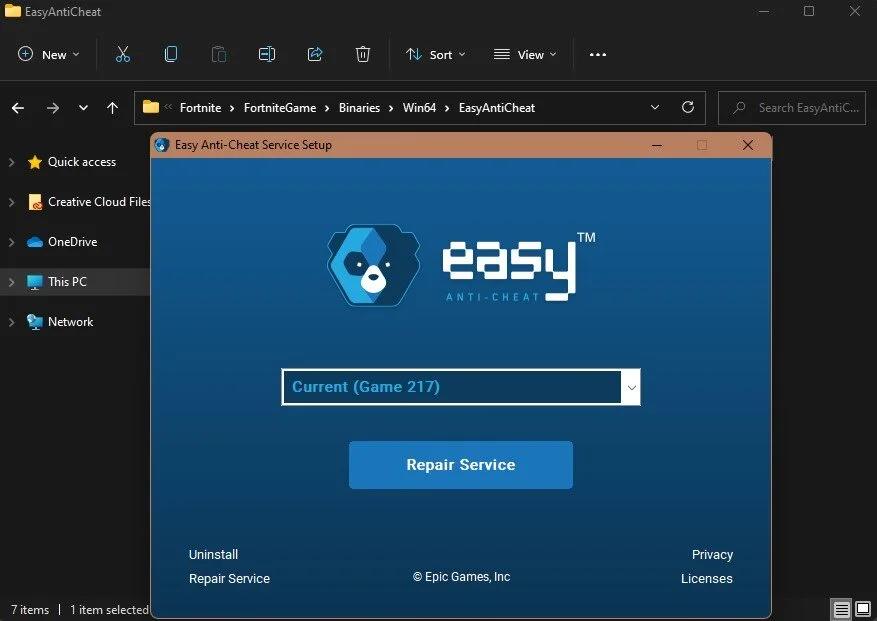This screenshot has height=621, width=877.
Task: Expand the This PC tree node
Action: point(11,282)
